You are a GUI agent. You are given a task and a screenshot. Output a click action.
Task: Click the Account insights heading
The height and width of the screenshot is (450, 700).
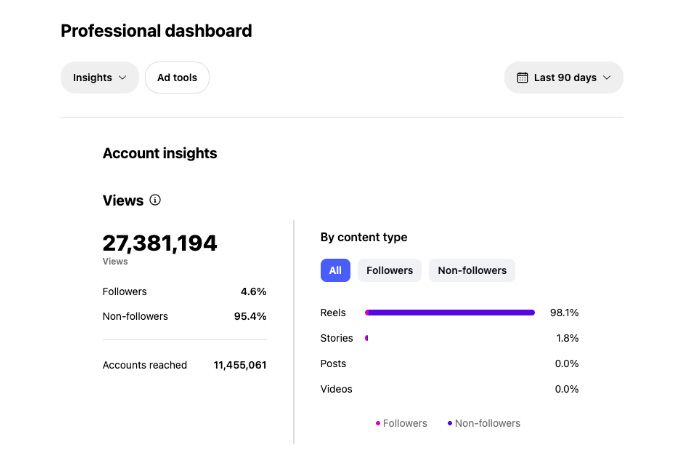(160, 153)
